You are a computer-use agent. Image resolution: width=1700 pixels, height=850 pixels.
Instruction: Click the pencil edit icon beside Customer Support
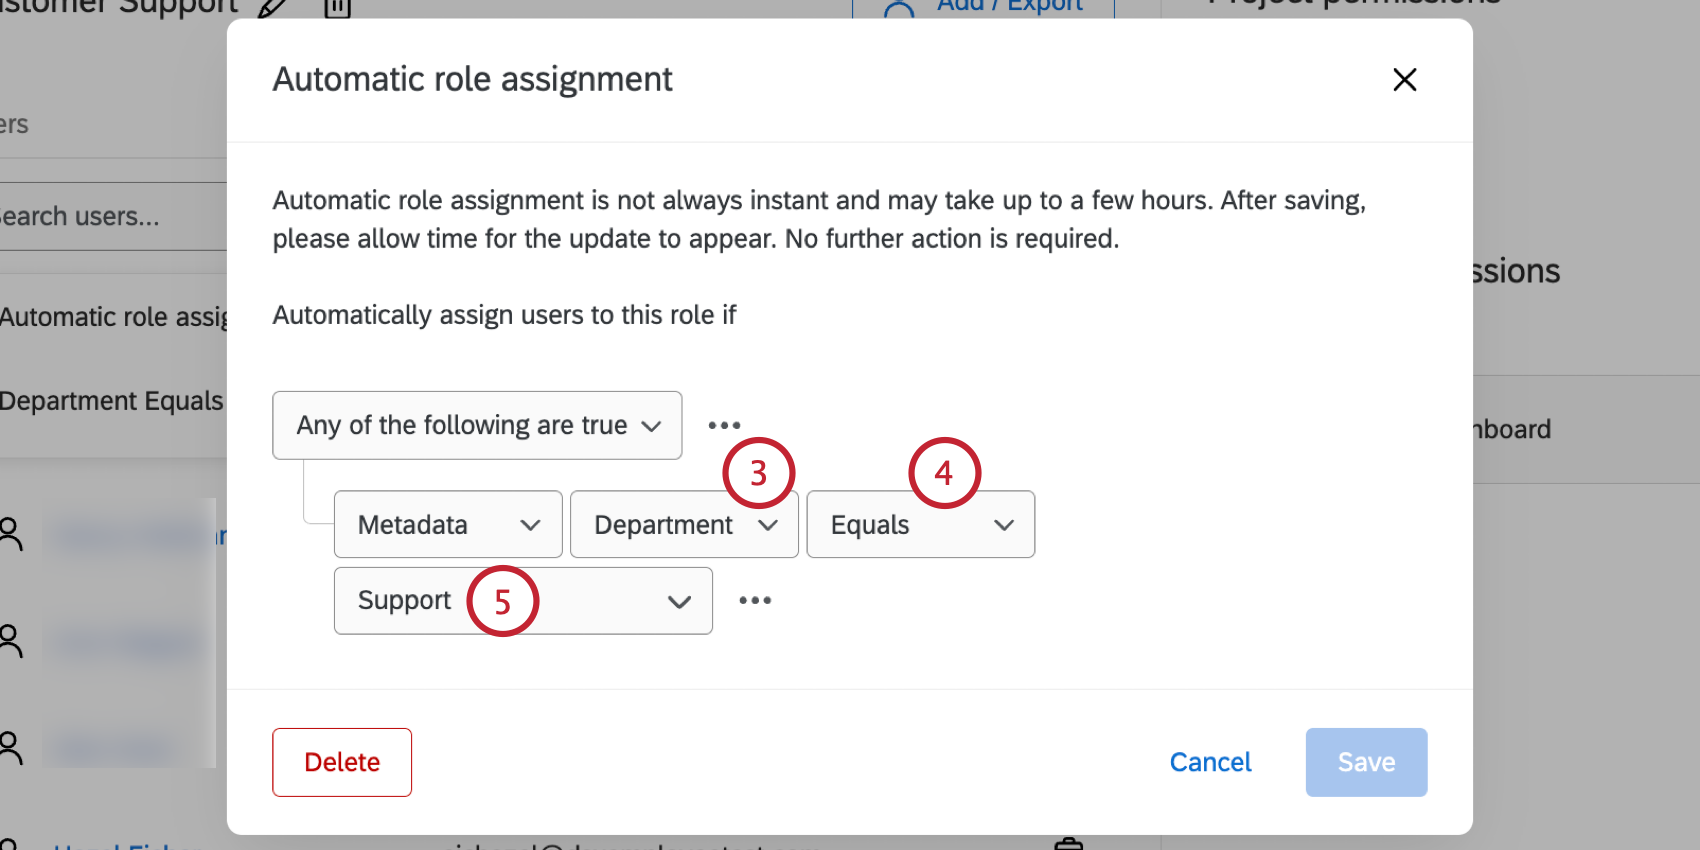click(x=272, y=8)
